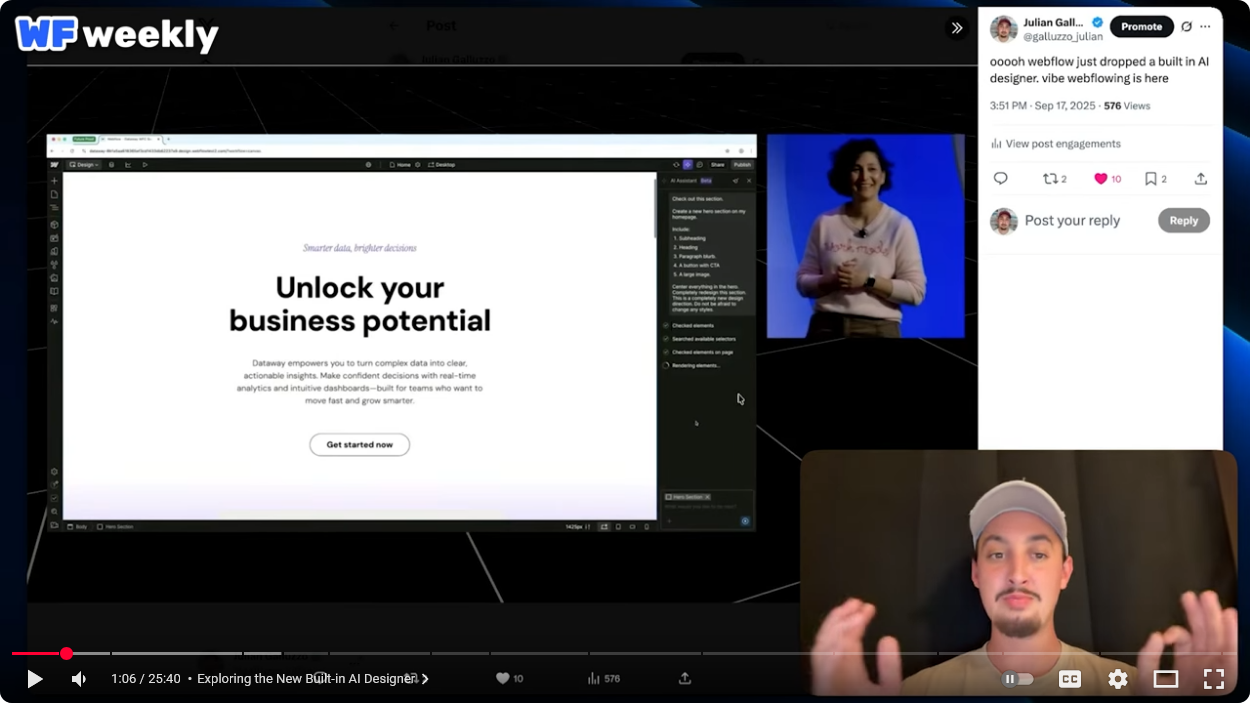Open the Design mode dropdown in Webflow
Image resolution: width=1250 pixels, height=703 pixels.
pyautogui.click(x=84, y=165)
